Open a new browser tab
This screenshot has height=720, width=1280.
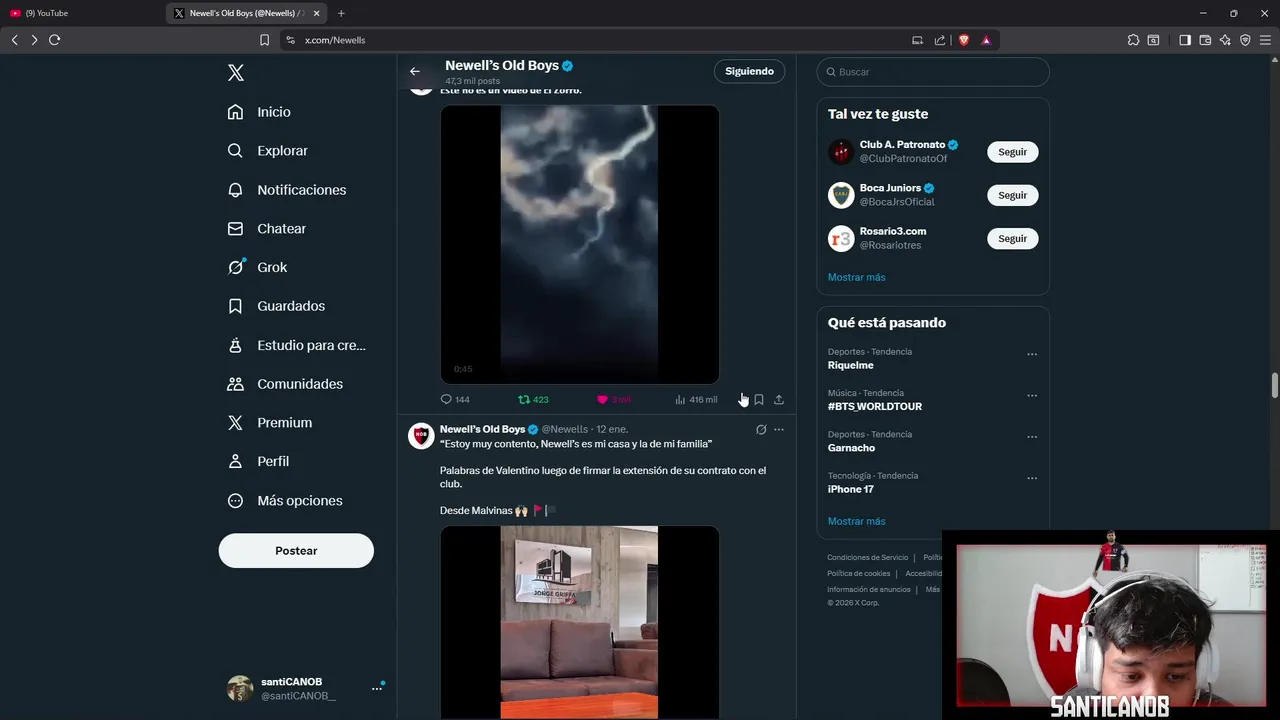tap(341, 13)
